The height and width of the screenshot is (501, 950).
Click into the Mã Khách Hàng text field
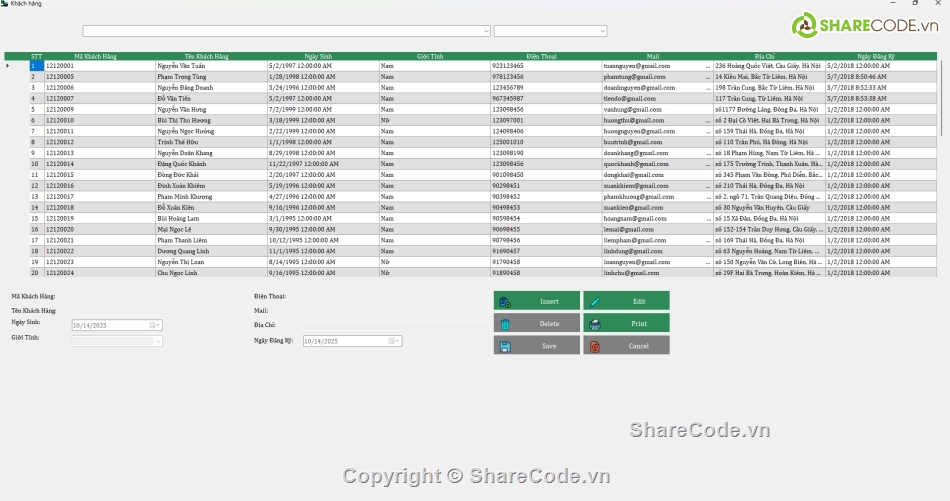coord(150,297)
